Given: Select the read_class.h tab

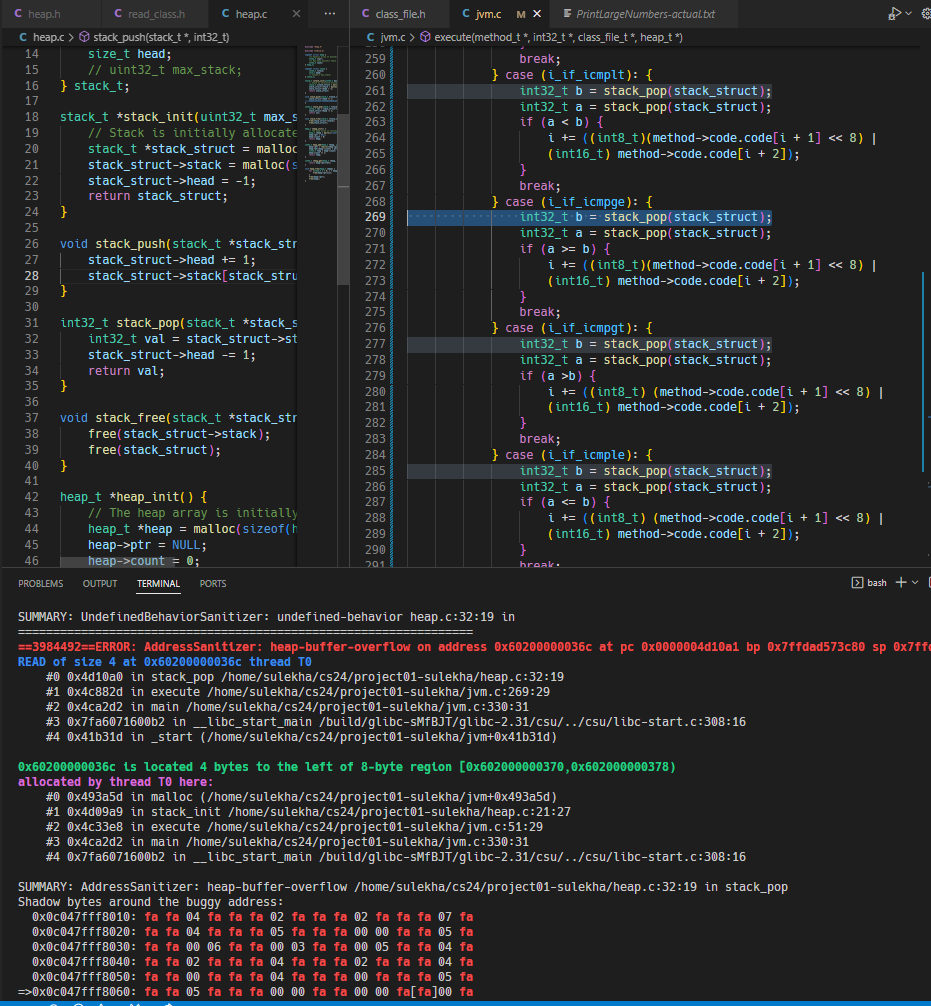Looking at the screenshot, I should coord(153,14).
